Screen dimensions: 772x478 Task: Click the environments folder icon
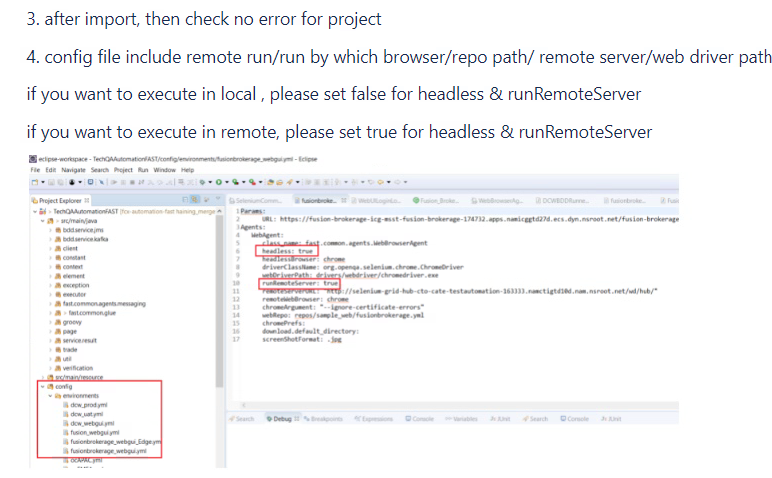(58, 396)
